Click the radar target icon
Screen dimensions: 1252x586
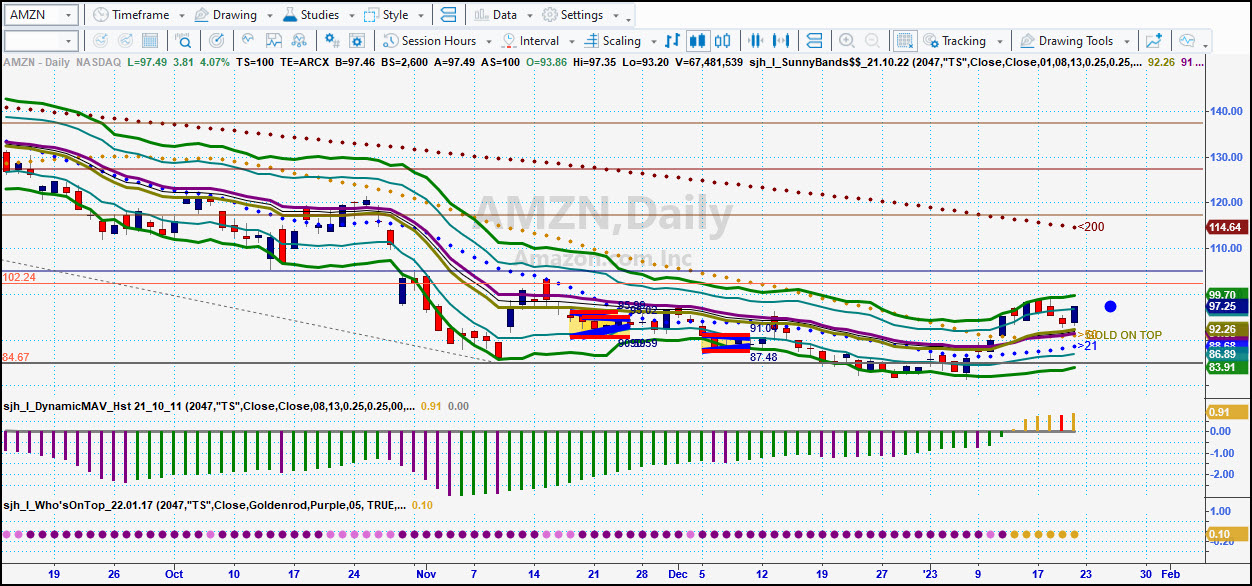[x=217, y=41]
